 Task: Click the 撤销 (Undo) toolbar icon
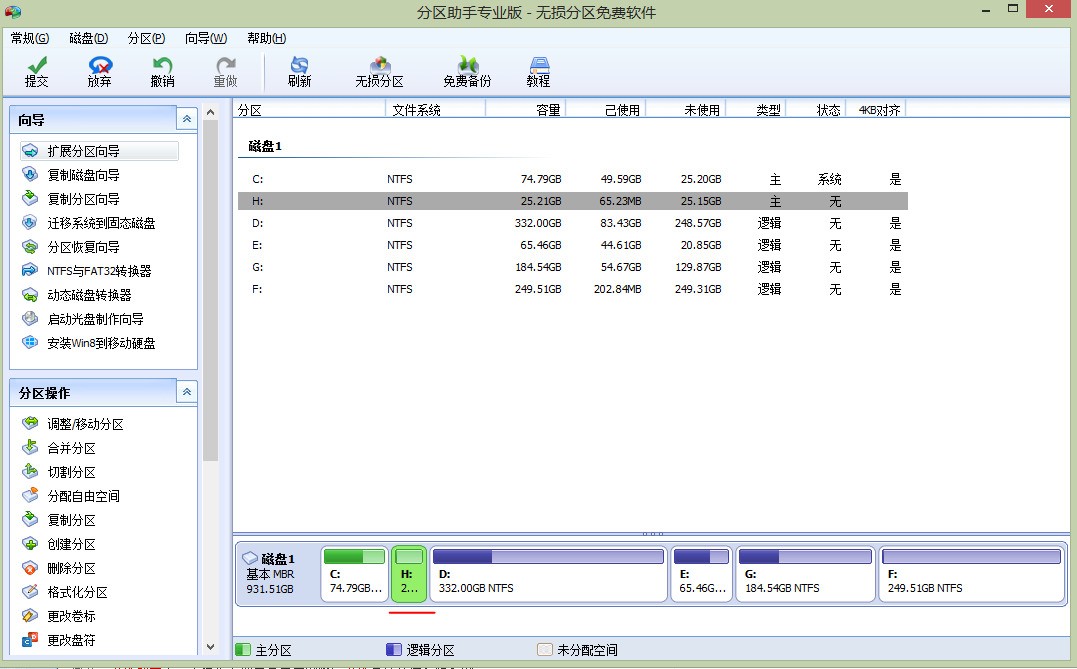(162, 70)
